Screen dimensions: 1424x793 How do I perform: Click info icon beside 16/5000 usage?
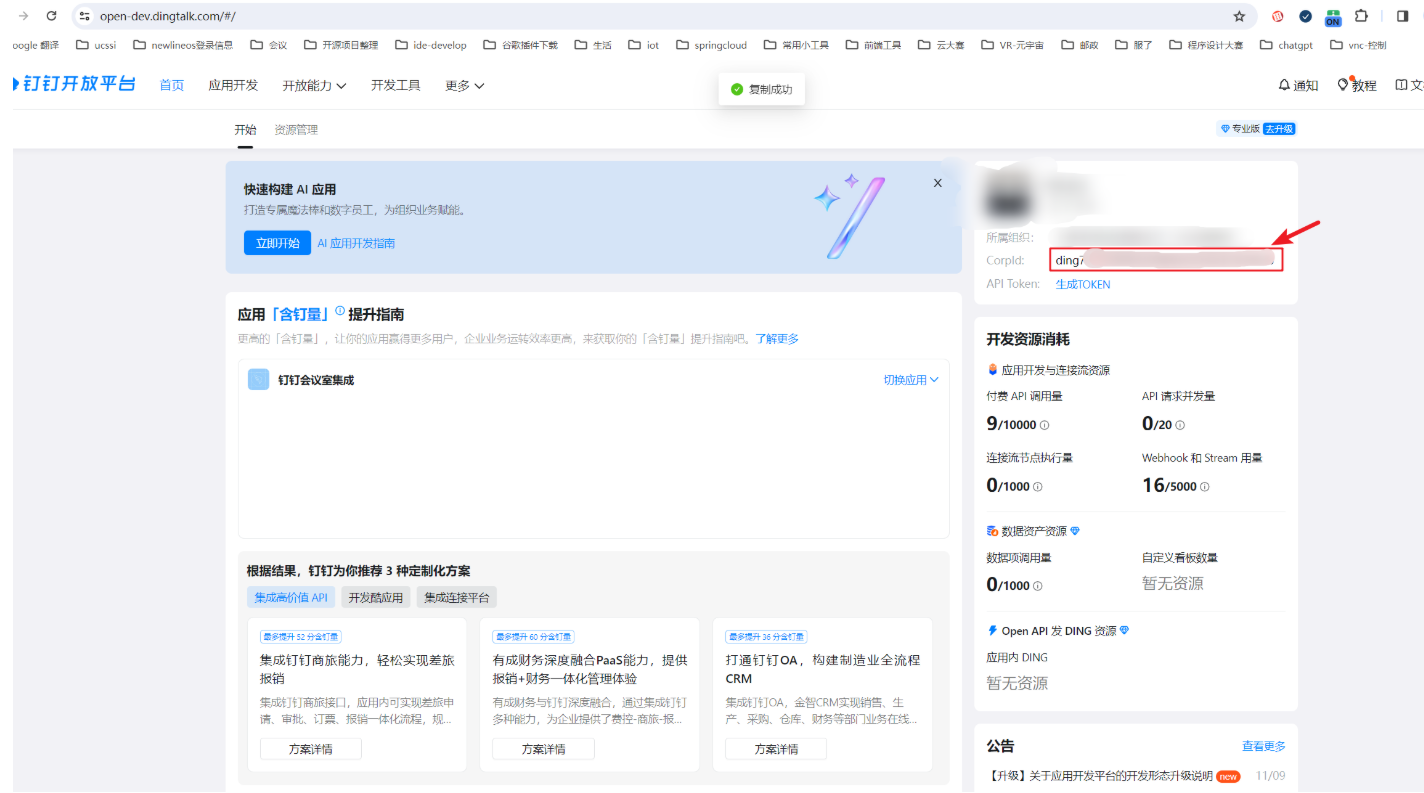[1204, 487]
